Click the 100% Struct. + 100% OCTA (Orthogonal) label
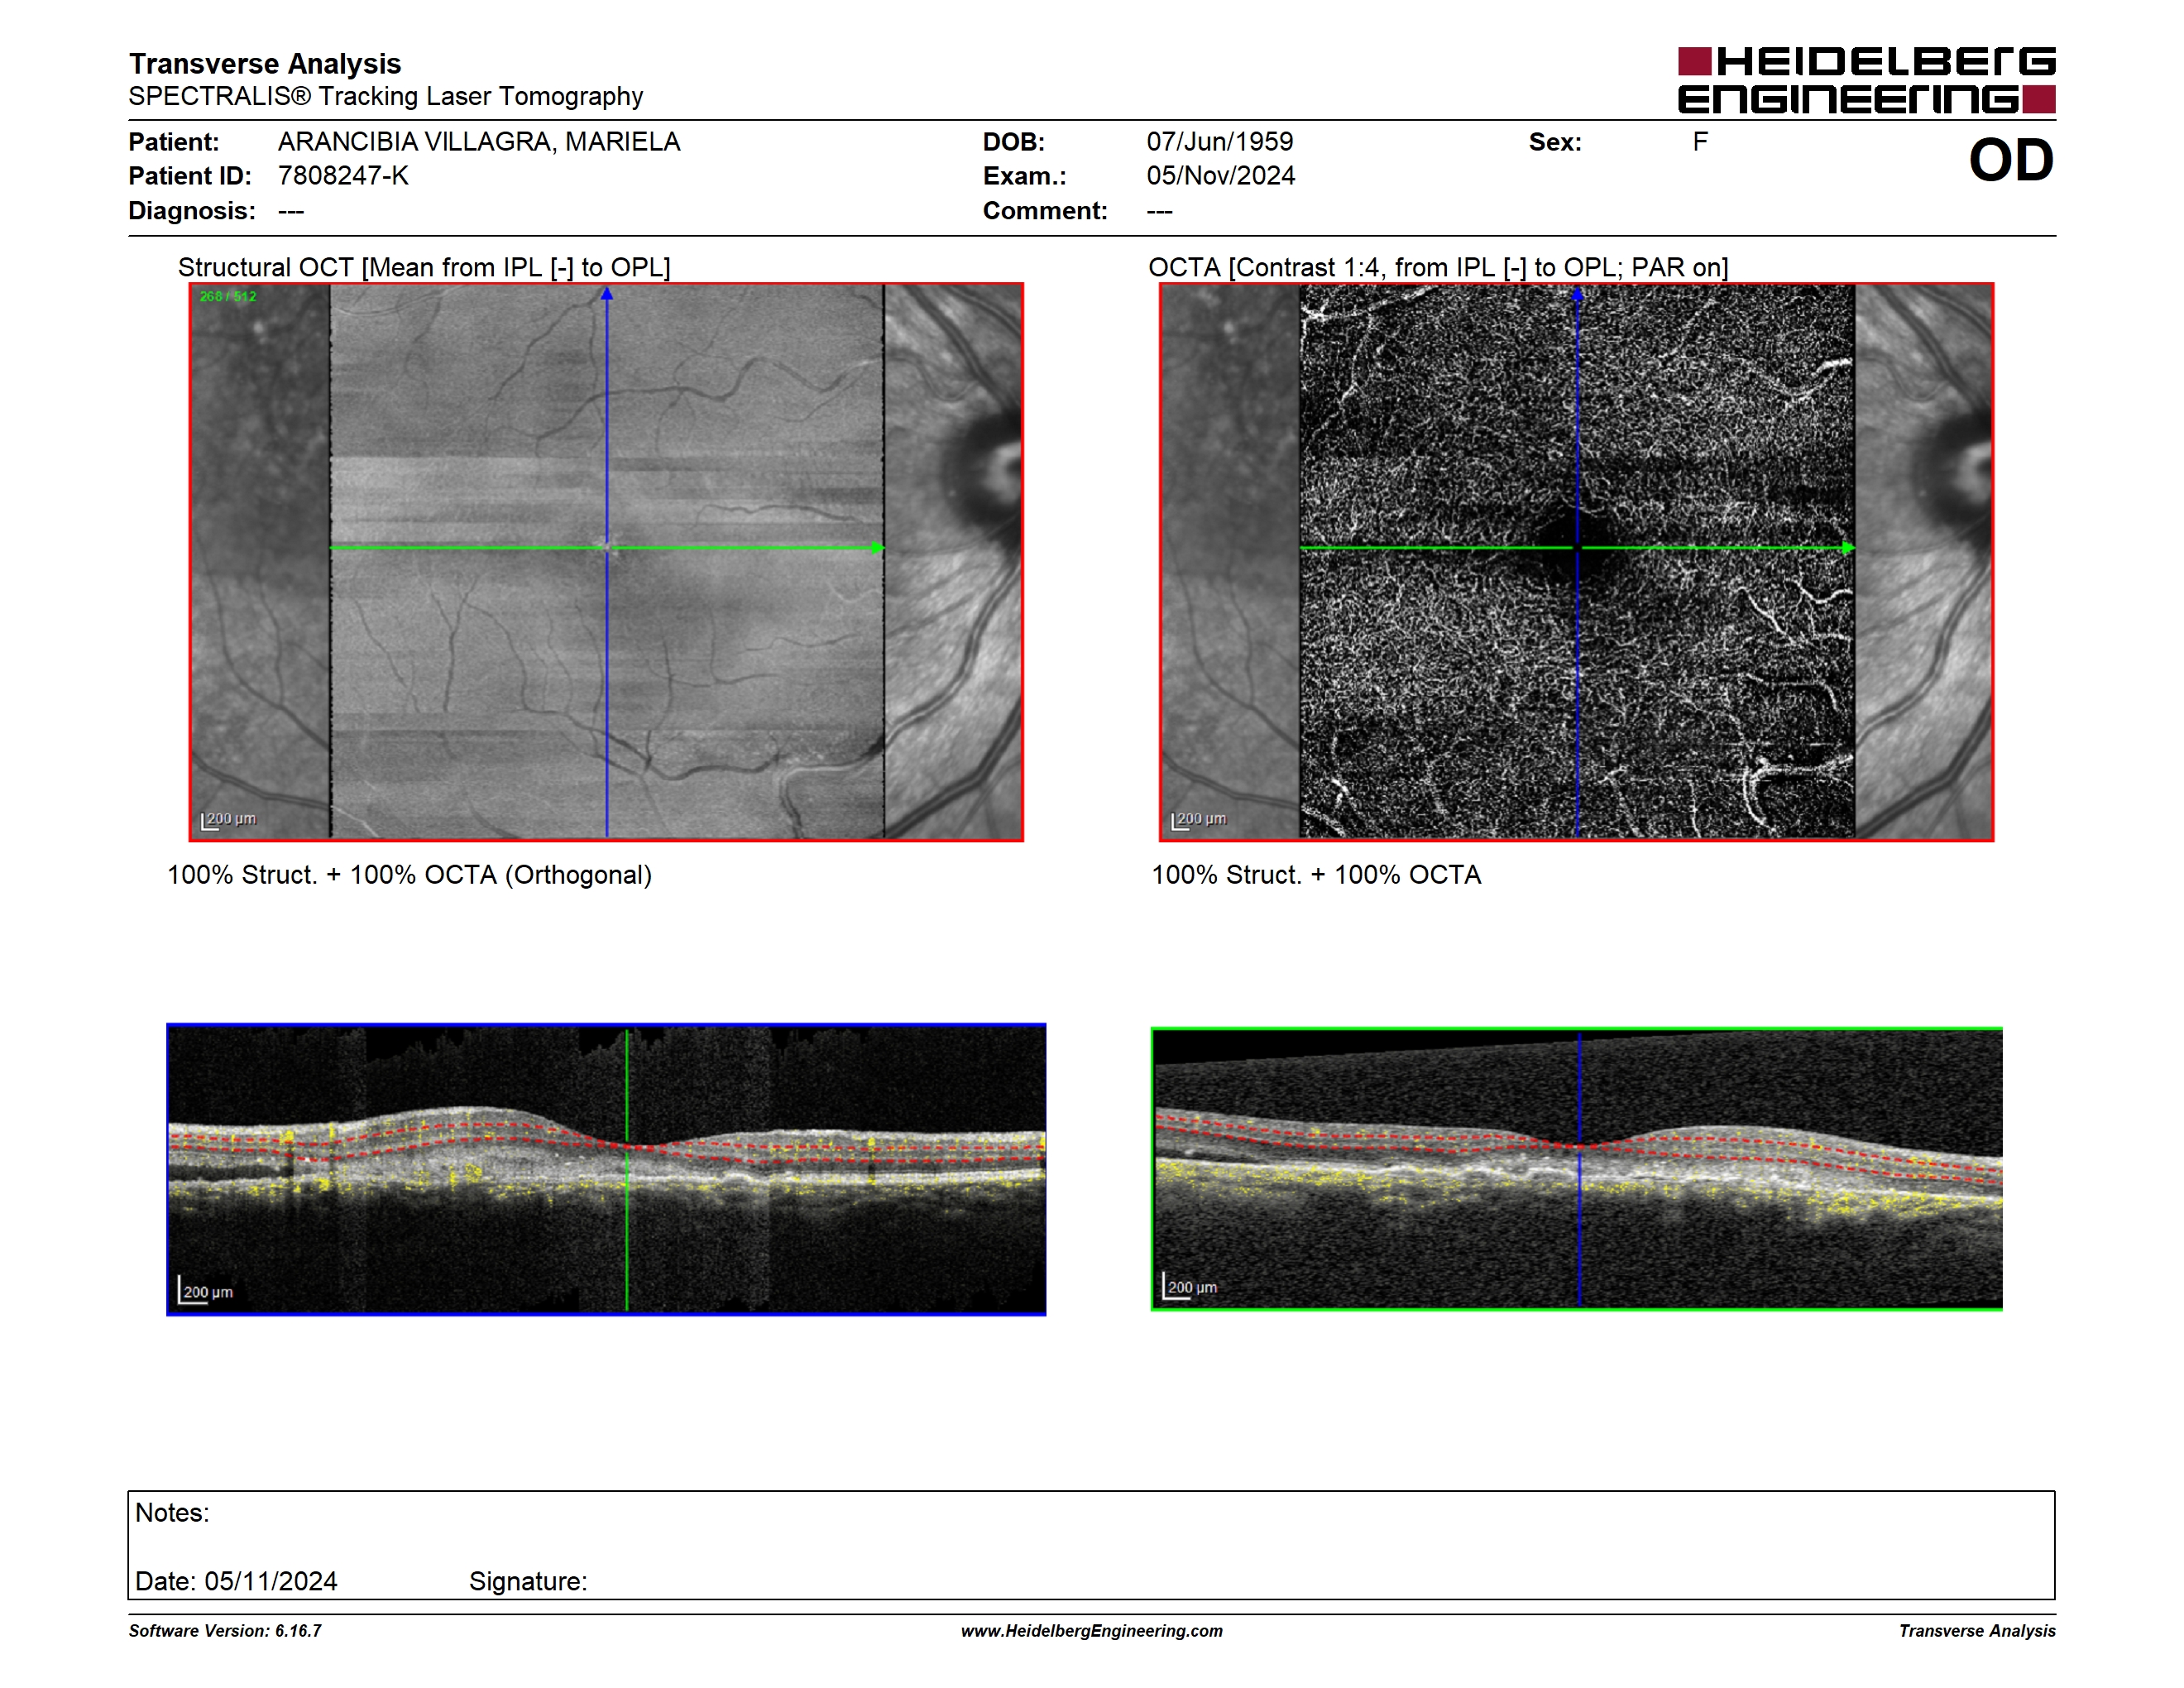2184x1688 pixels. point(409,875)
